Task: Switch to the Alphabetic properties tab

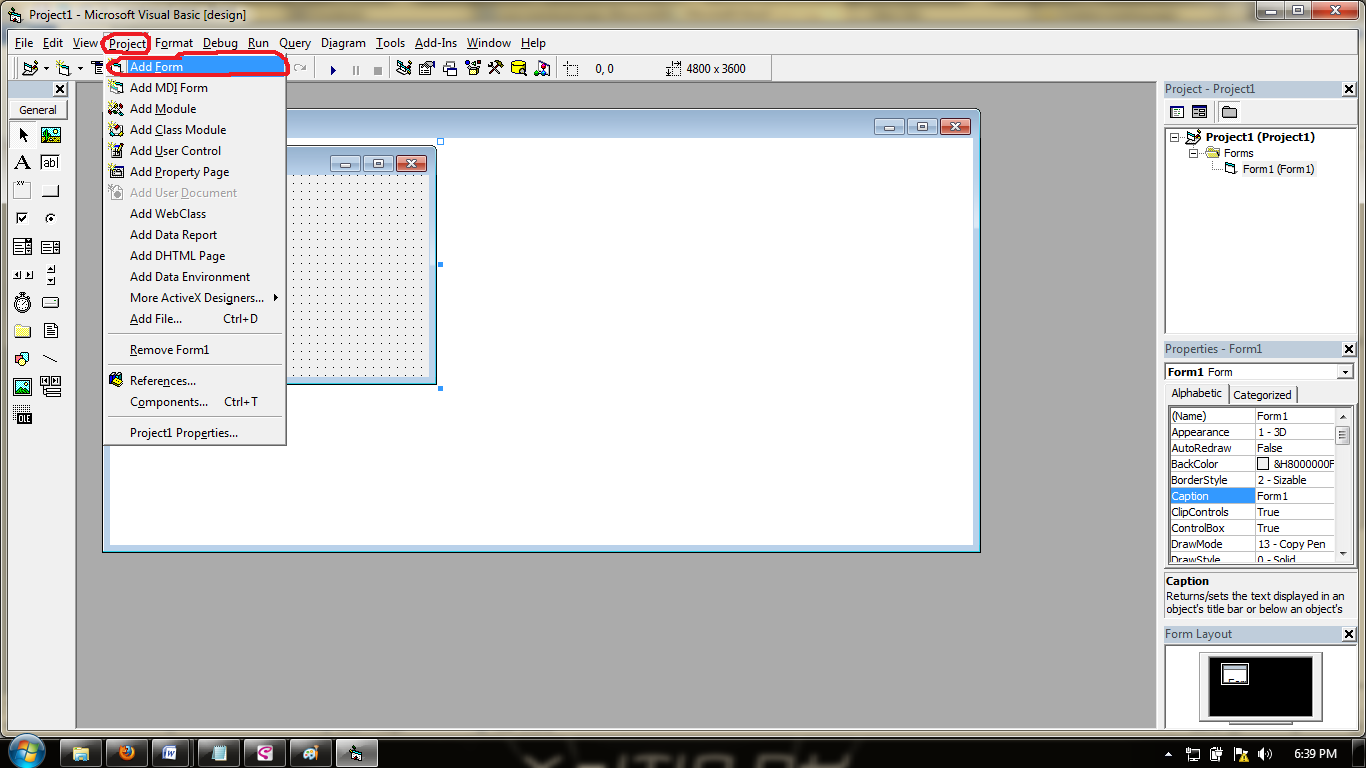Action: 1197,393
